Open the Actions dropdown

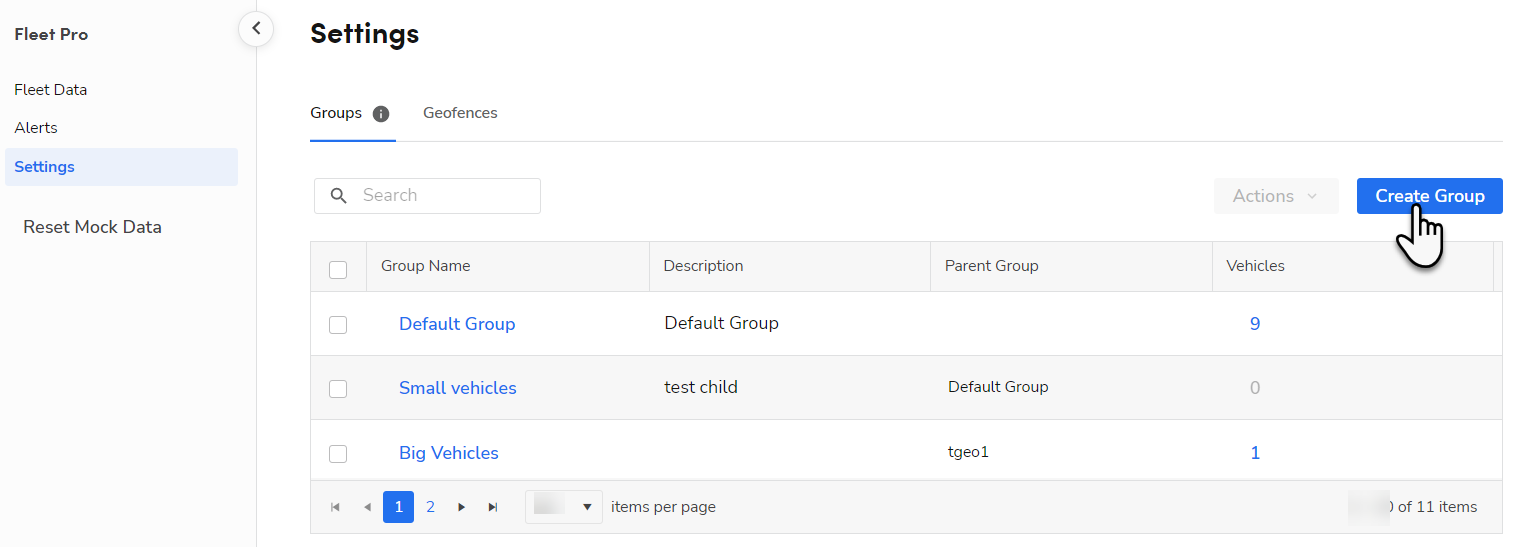point(1276,196)
